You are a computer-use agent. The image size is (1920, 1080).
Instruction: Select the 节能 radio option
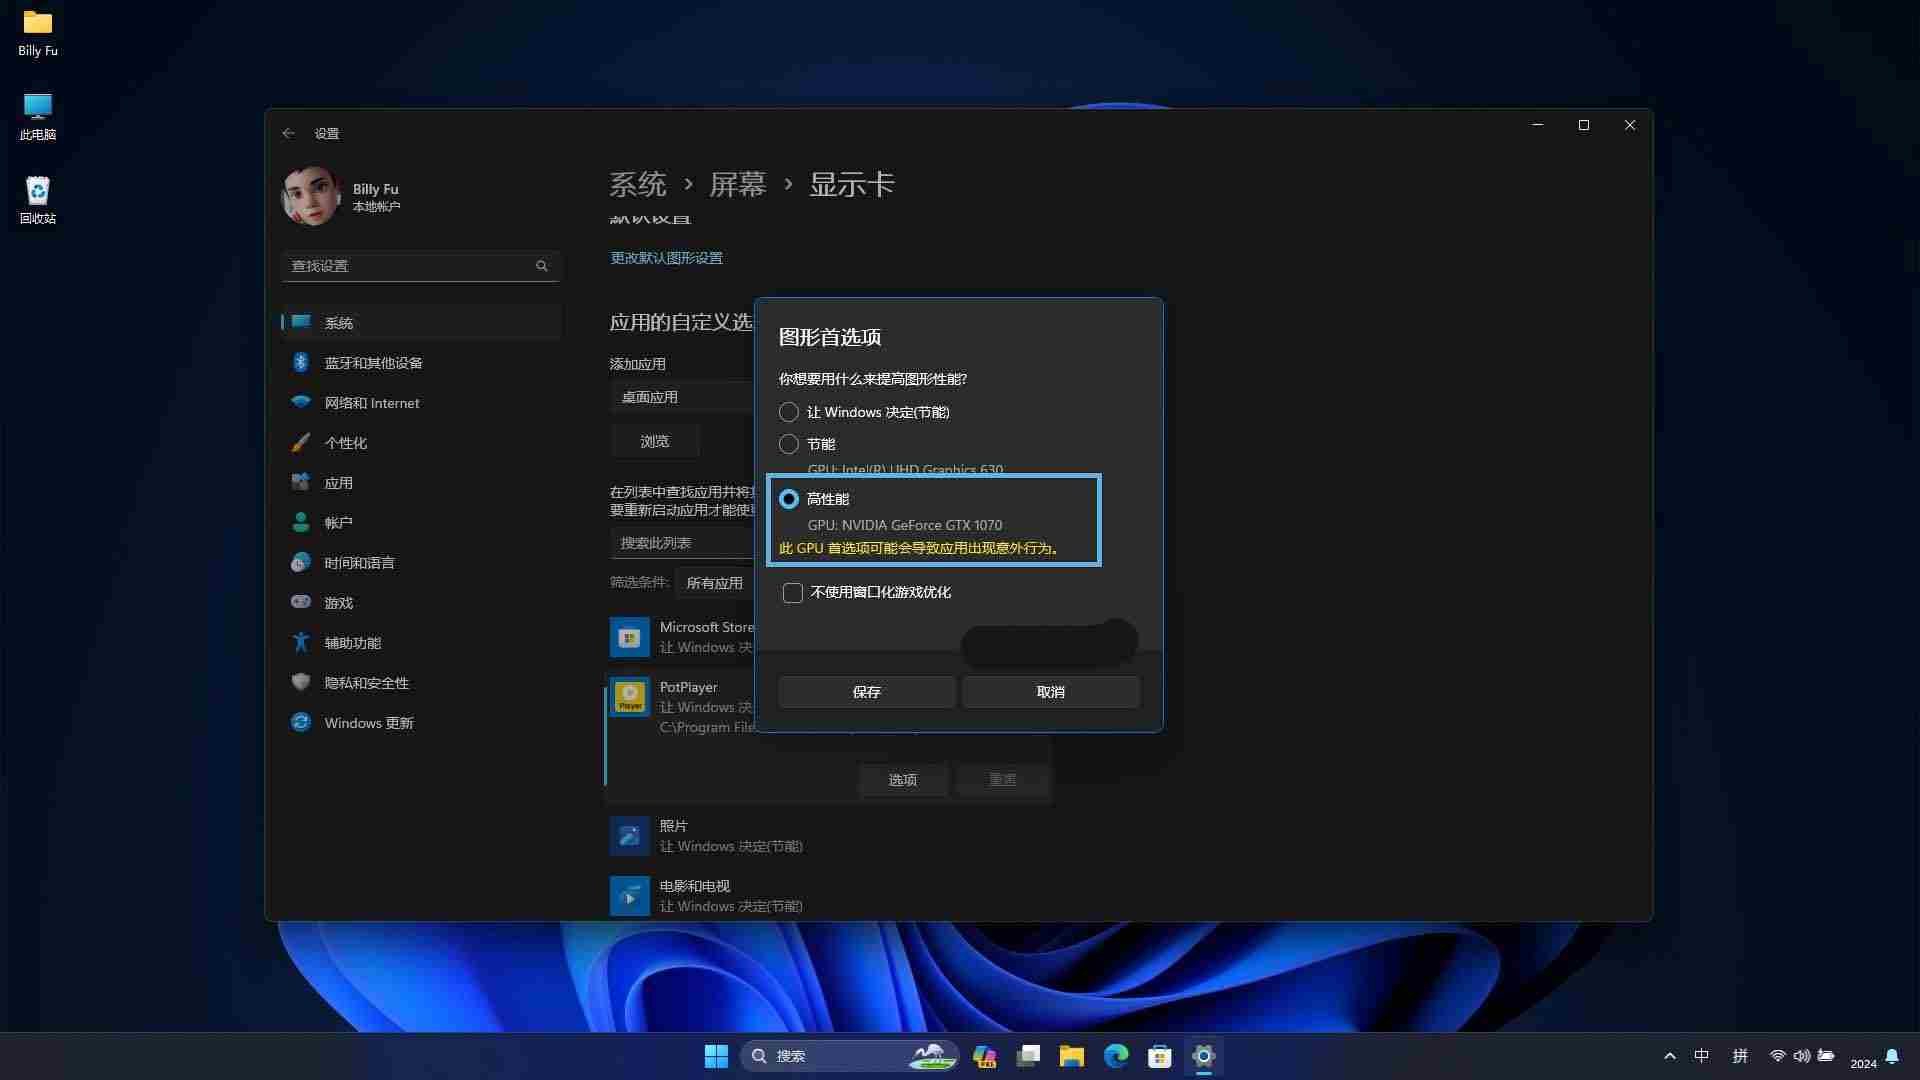point(789,444)
